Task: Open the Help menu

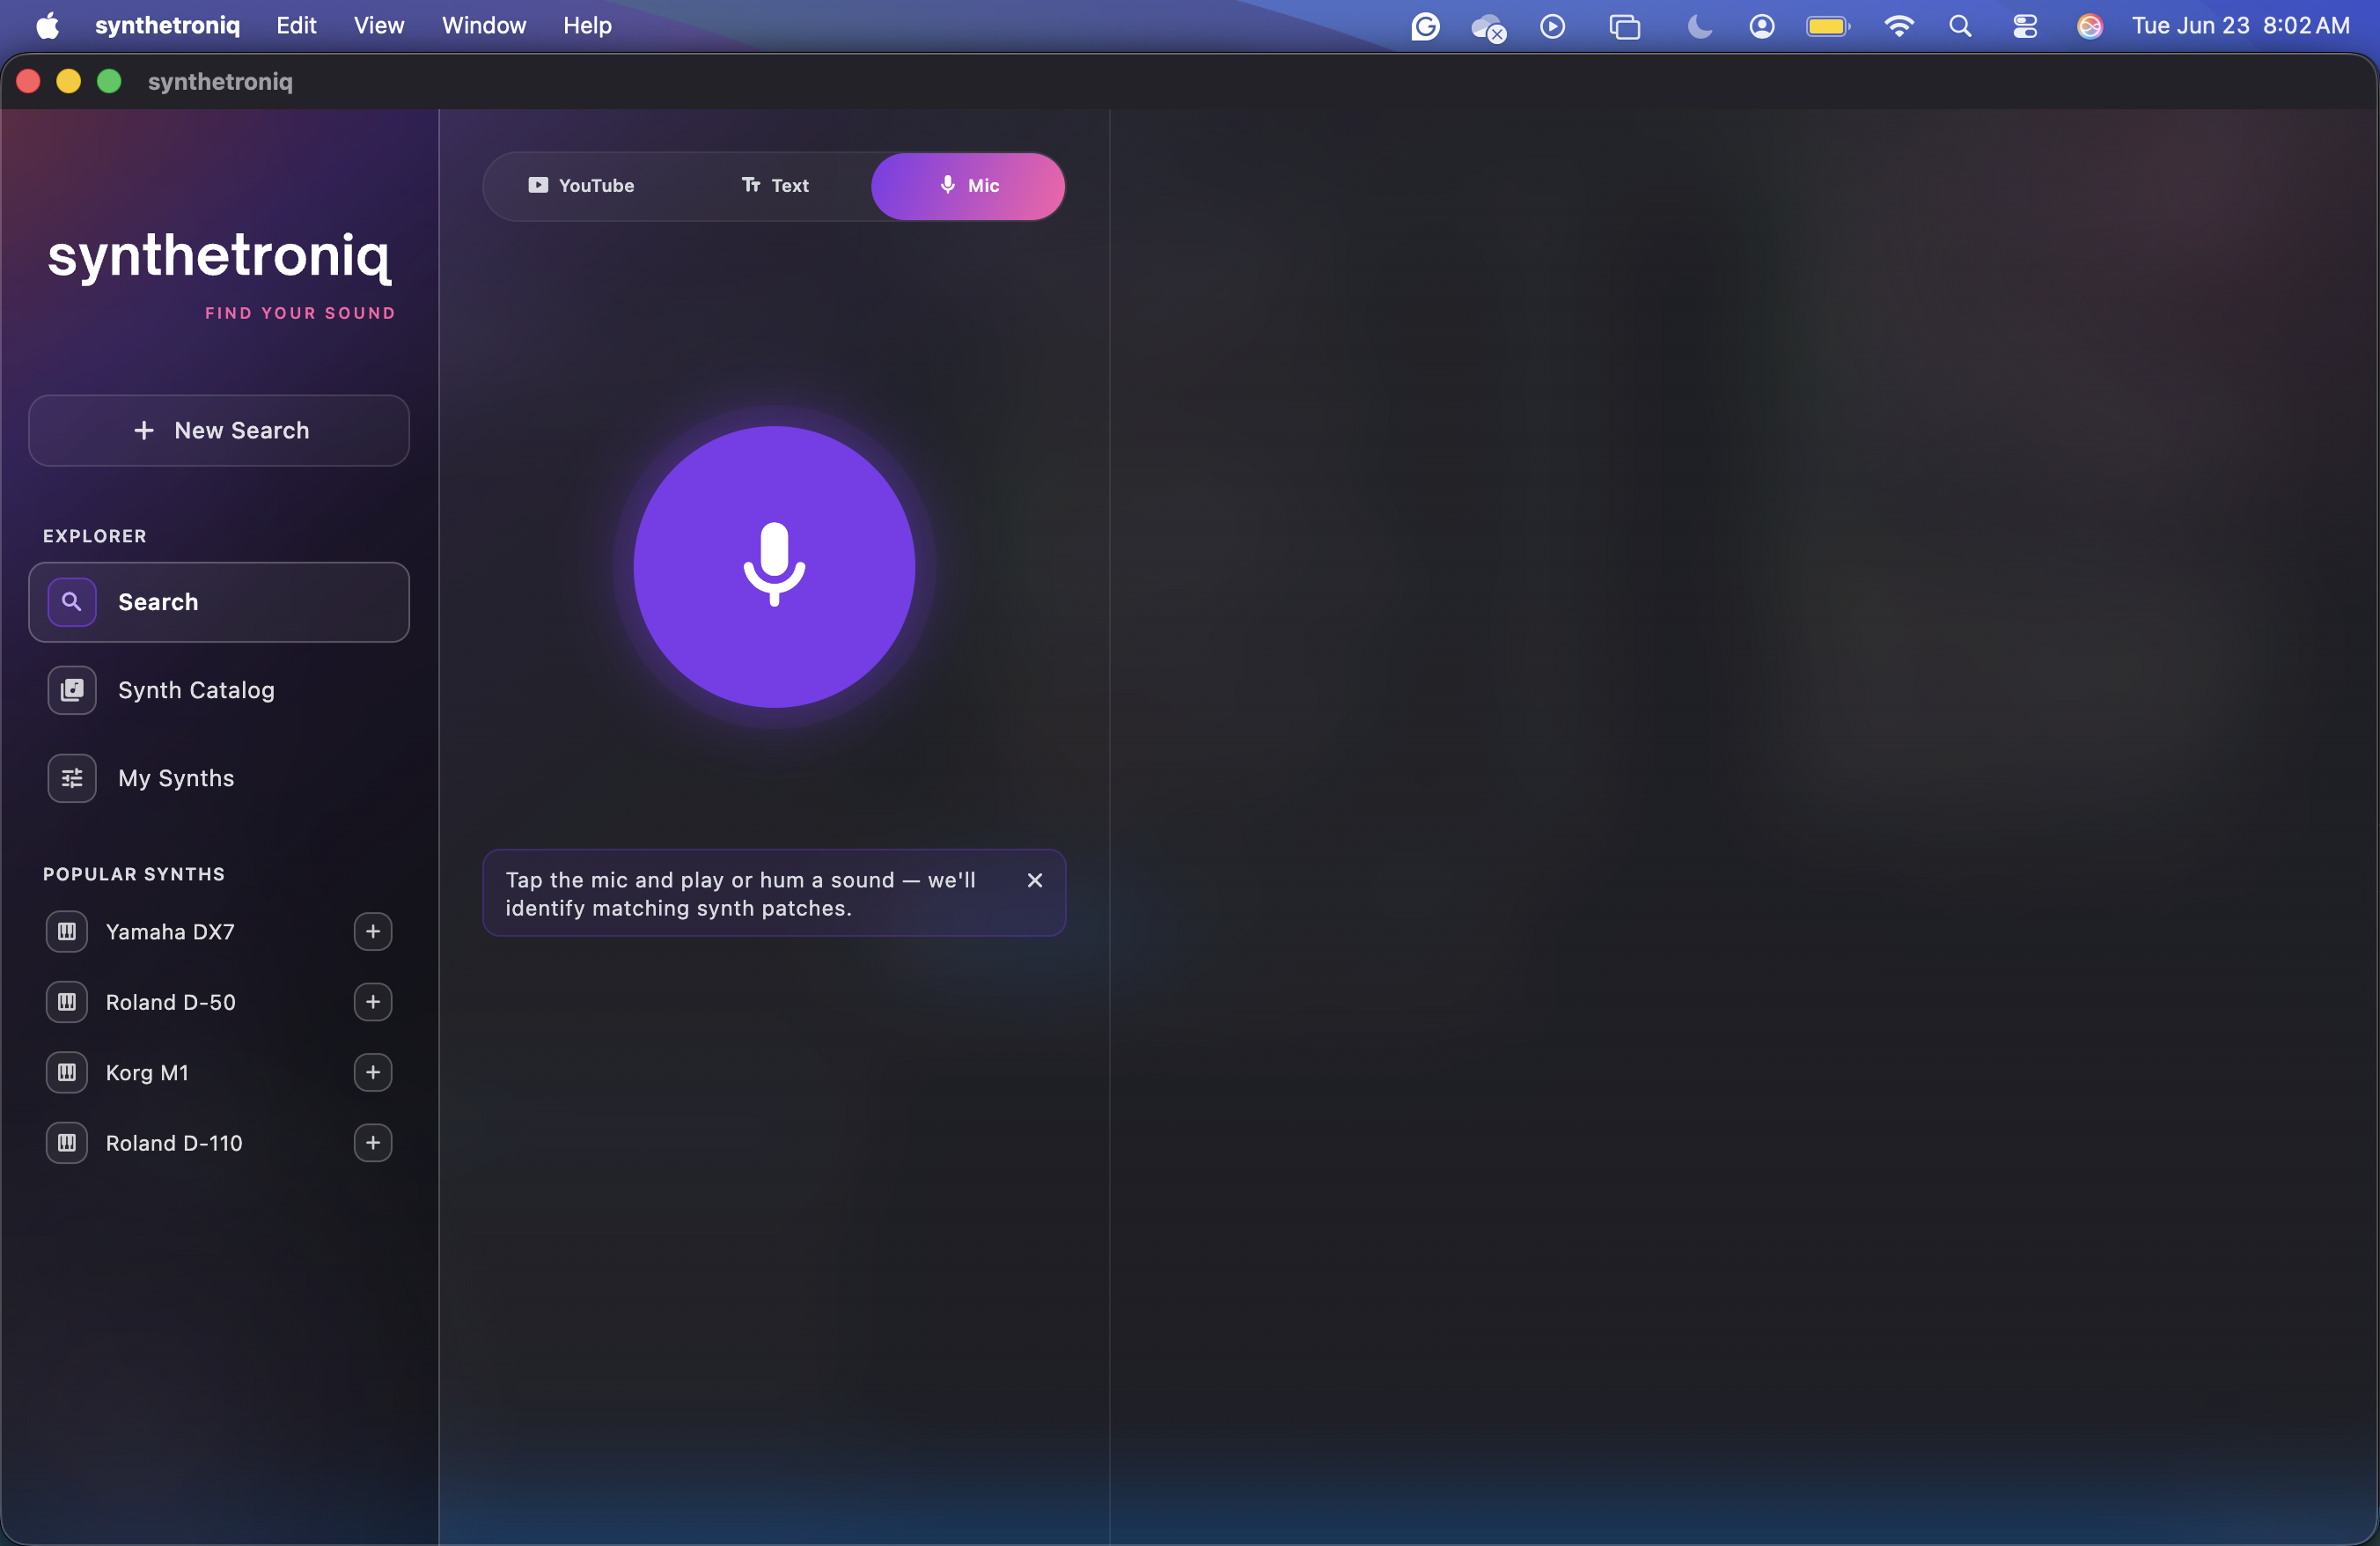Action: [x=587, y=26]
